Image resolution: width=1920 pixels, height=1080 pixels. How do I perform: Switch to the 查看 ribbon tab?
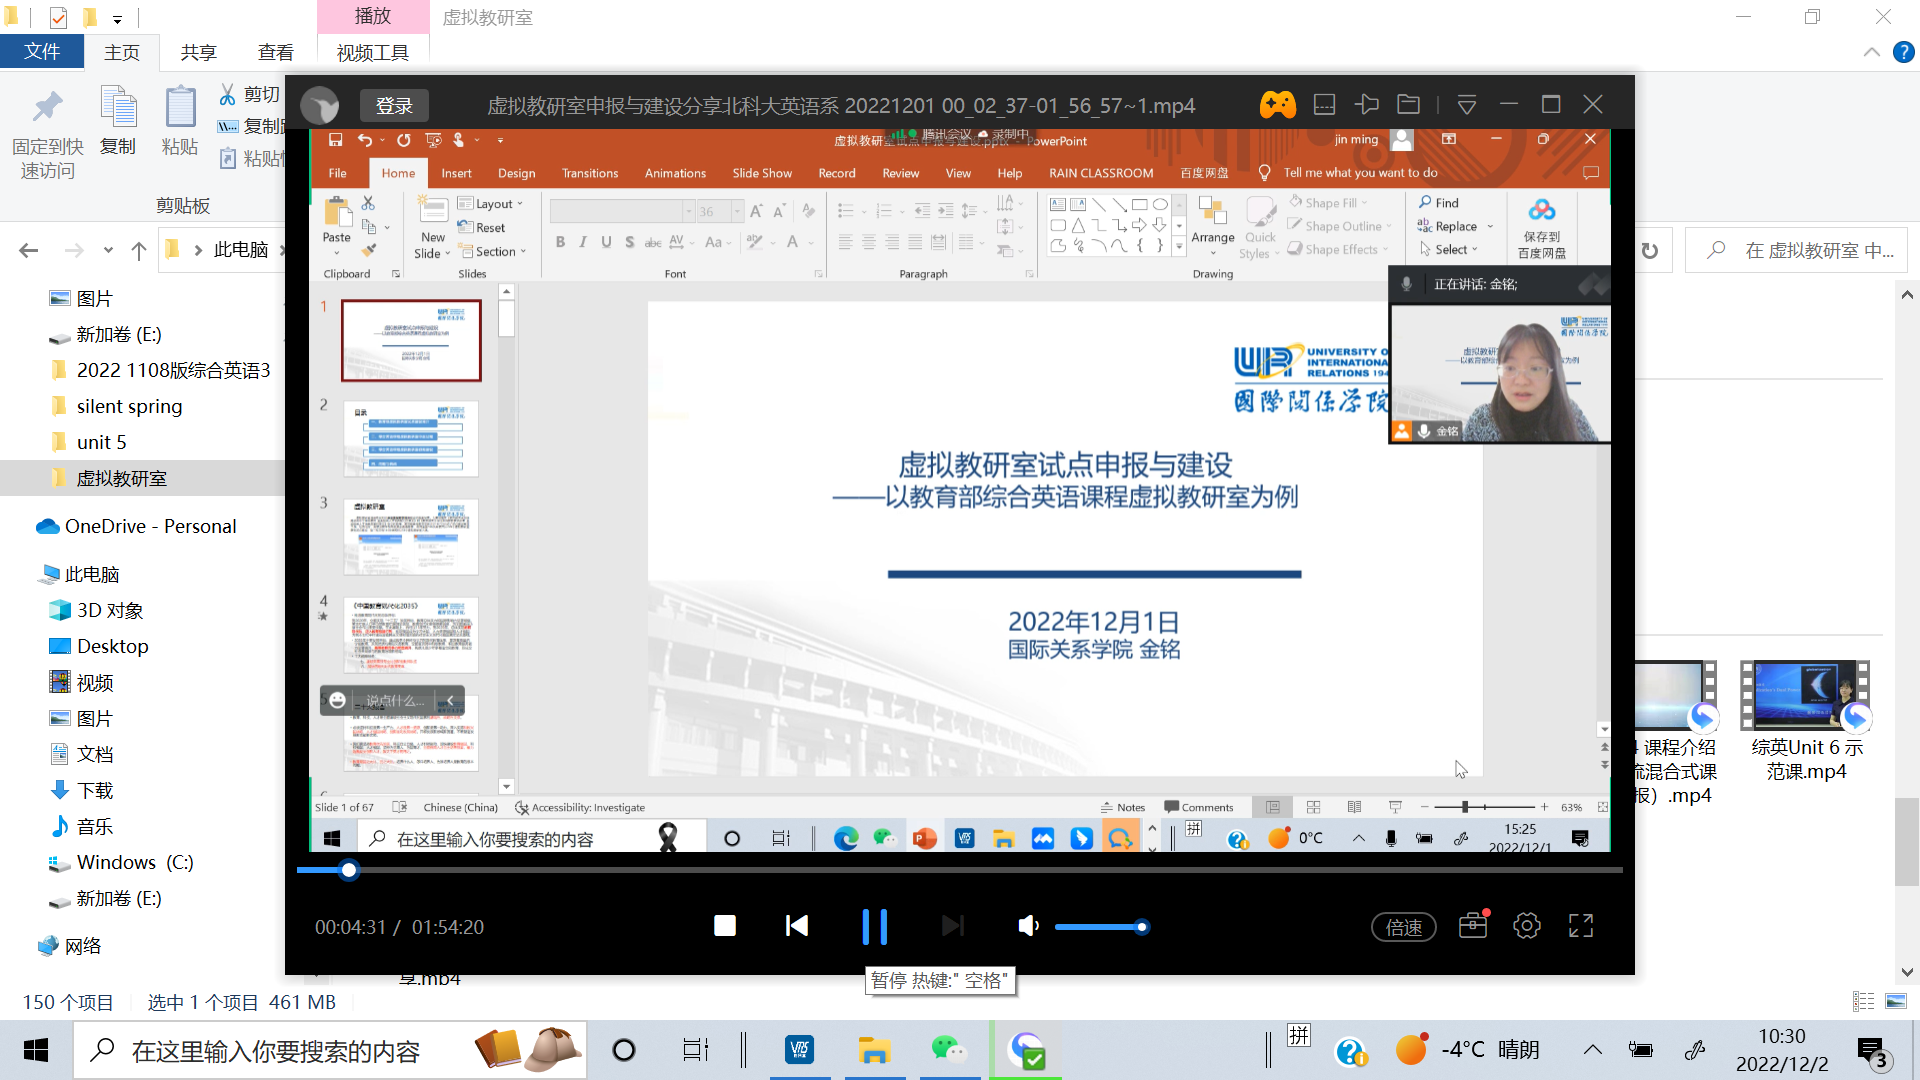[275, 52]
